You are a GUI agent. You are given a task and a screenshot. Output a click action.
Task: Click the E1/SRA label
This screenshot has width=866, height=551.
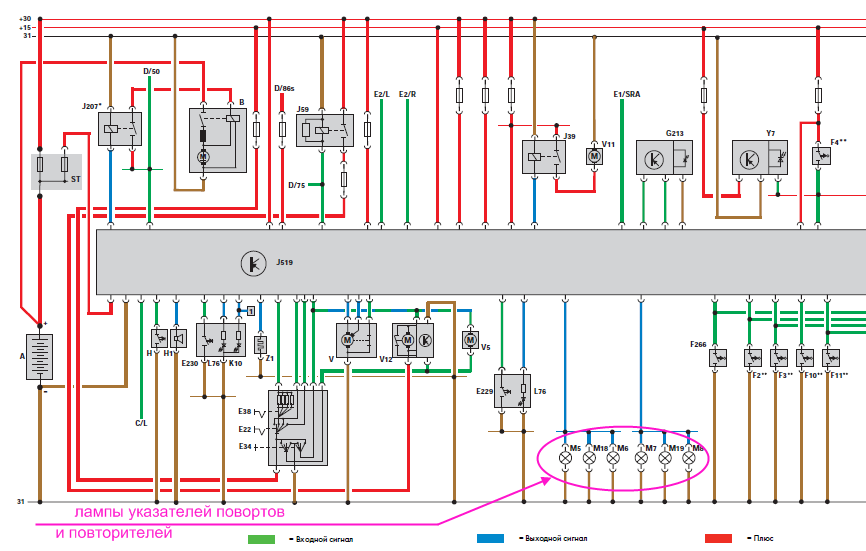627,94
